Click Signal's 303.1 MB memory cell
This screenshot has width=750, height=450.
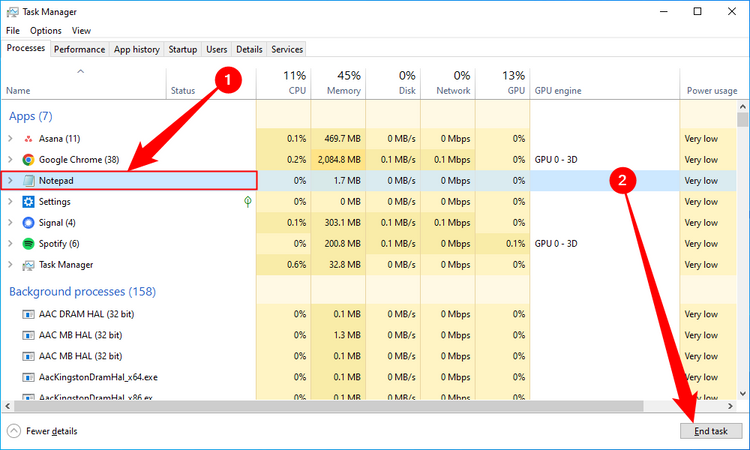(x=338, y=223)
